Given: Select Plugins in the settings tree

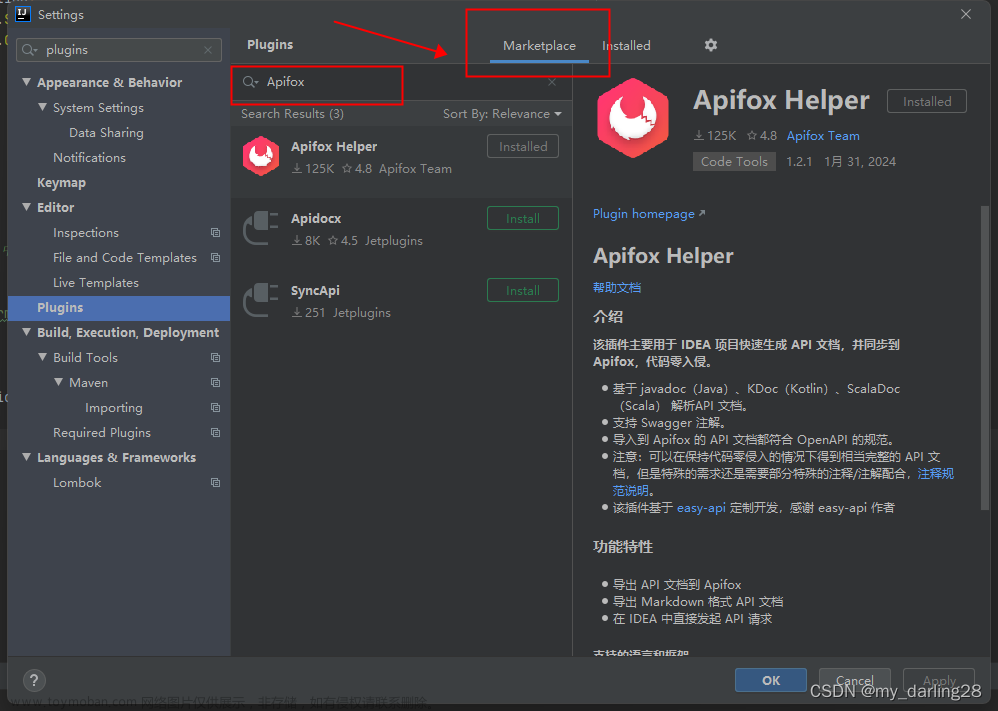Looking at the screenshot, I should point(118,307).
